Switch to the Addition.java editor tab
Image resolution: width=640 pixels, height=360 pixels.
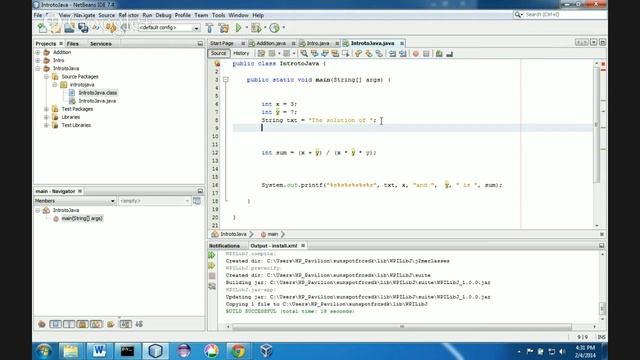(271, 43)
